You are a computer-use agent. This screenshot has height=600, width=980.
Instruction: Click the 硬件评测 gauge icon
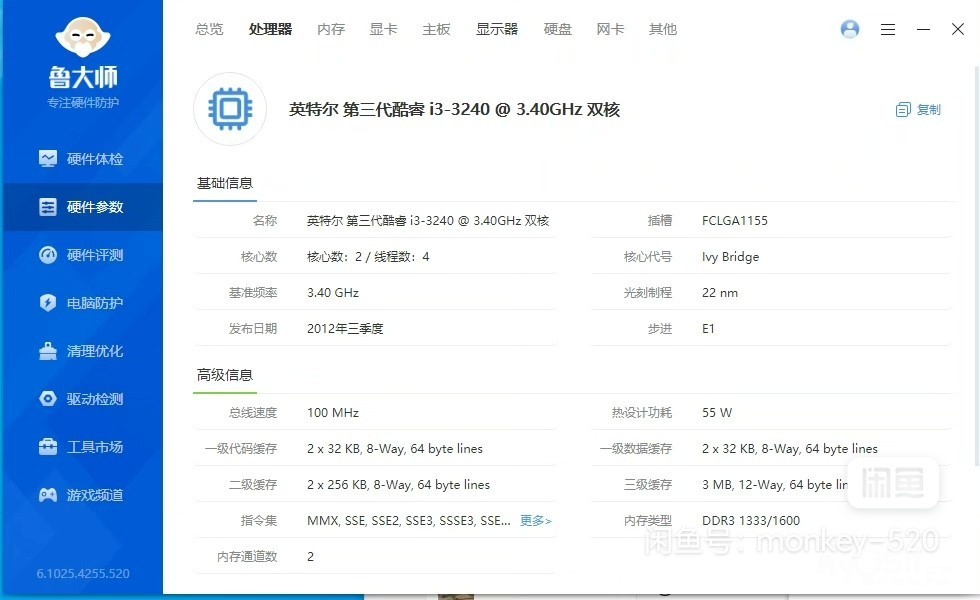(x=48, y=255)
